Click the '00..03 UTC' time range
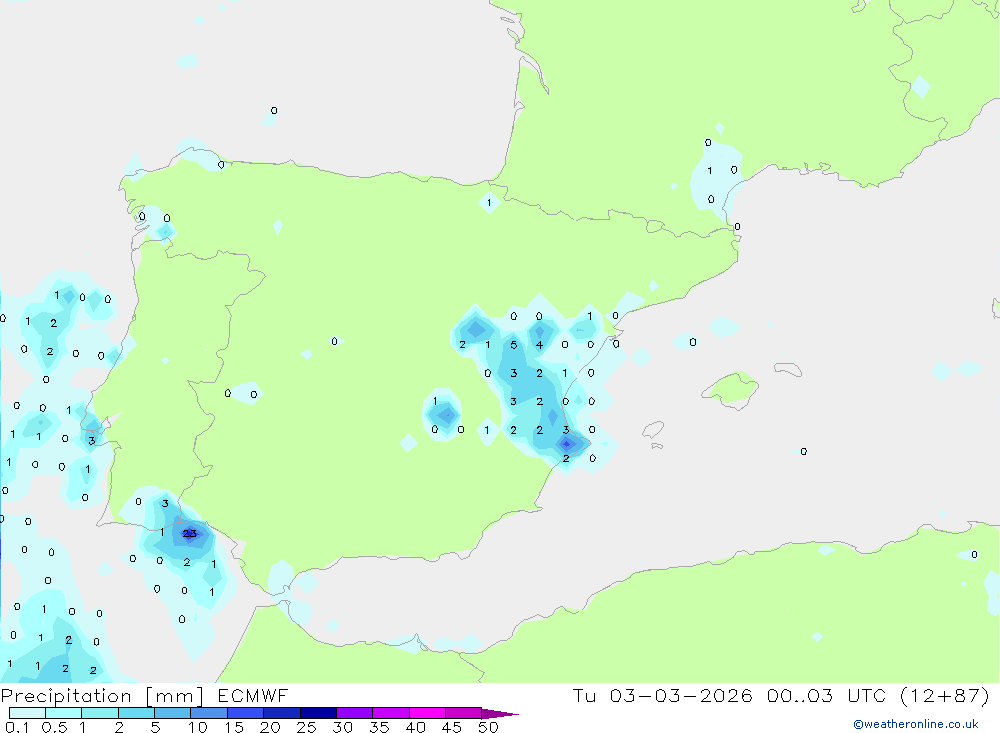 [x=827, y=696]
